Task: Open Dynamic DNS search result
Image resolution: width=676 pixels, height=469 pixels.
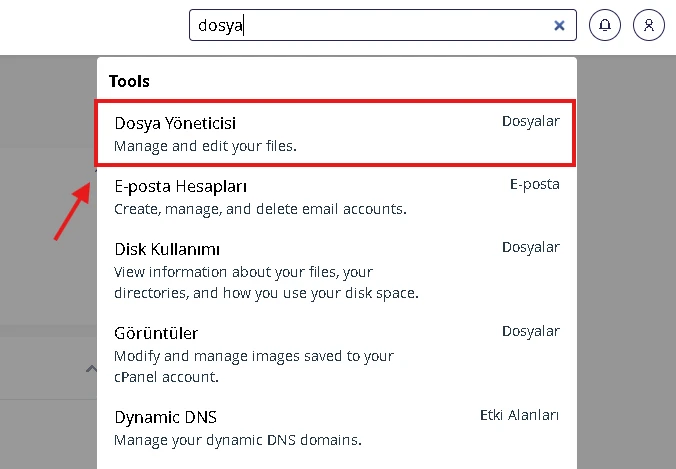Action: click(336, 428)
